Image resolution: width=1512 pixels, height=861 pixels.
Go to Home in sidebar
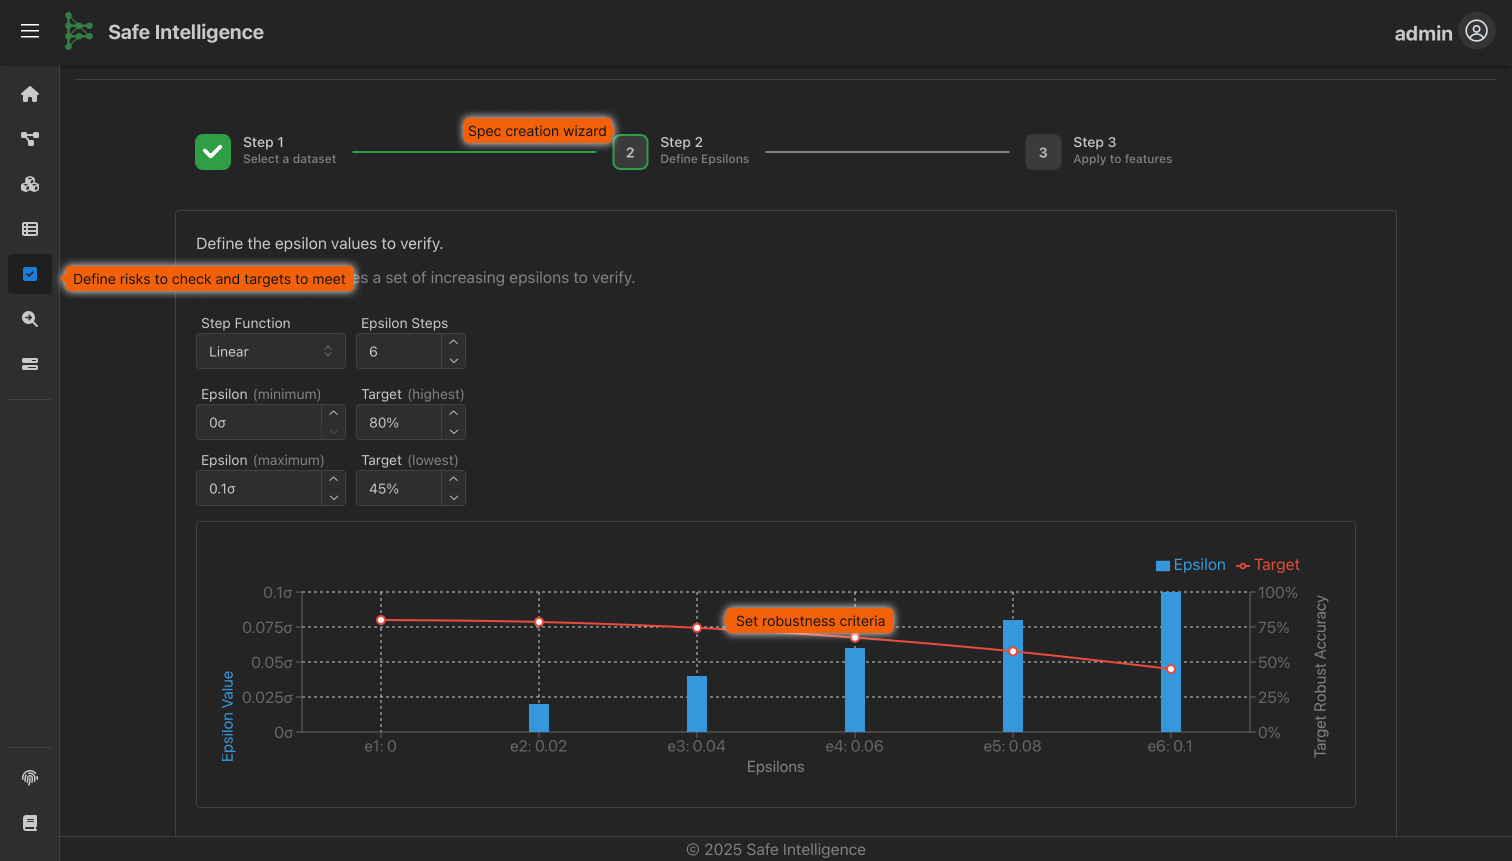tap(30, 94)
